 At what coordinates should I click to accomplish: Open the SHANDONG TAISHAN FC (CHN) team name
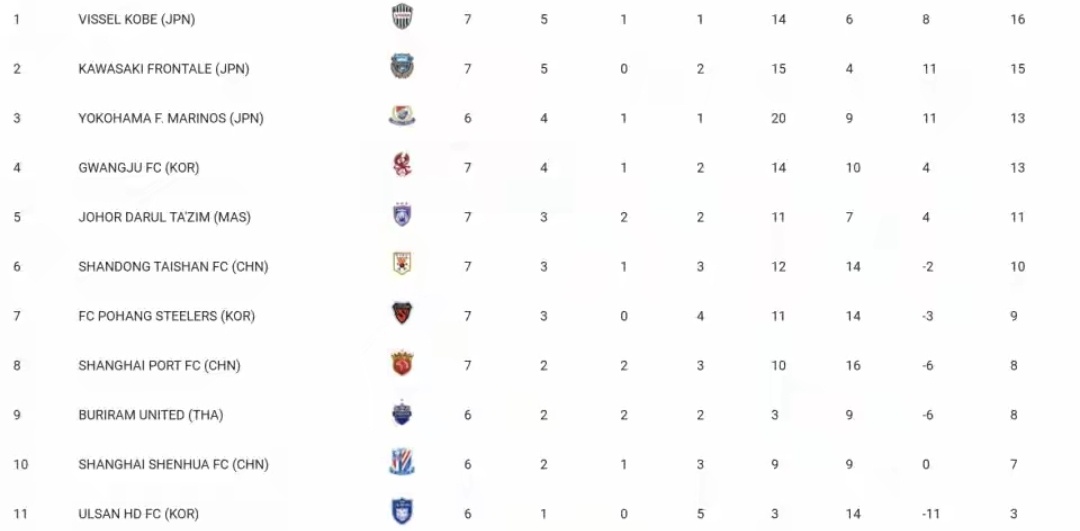tap(173, 267)
